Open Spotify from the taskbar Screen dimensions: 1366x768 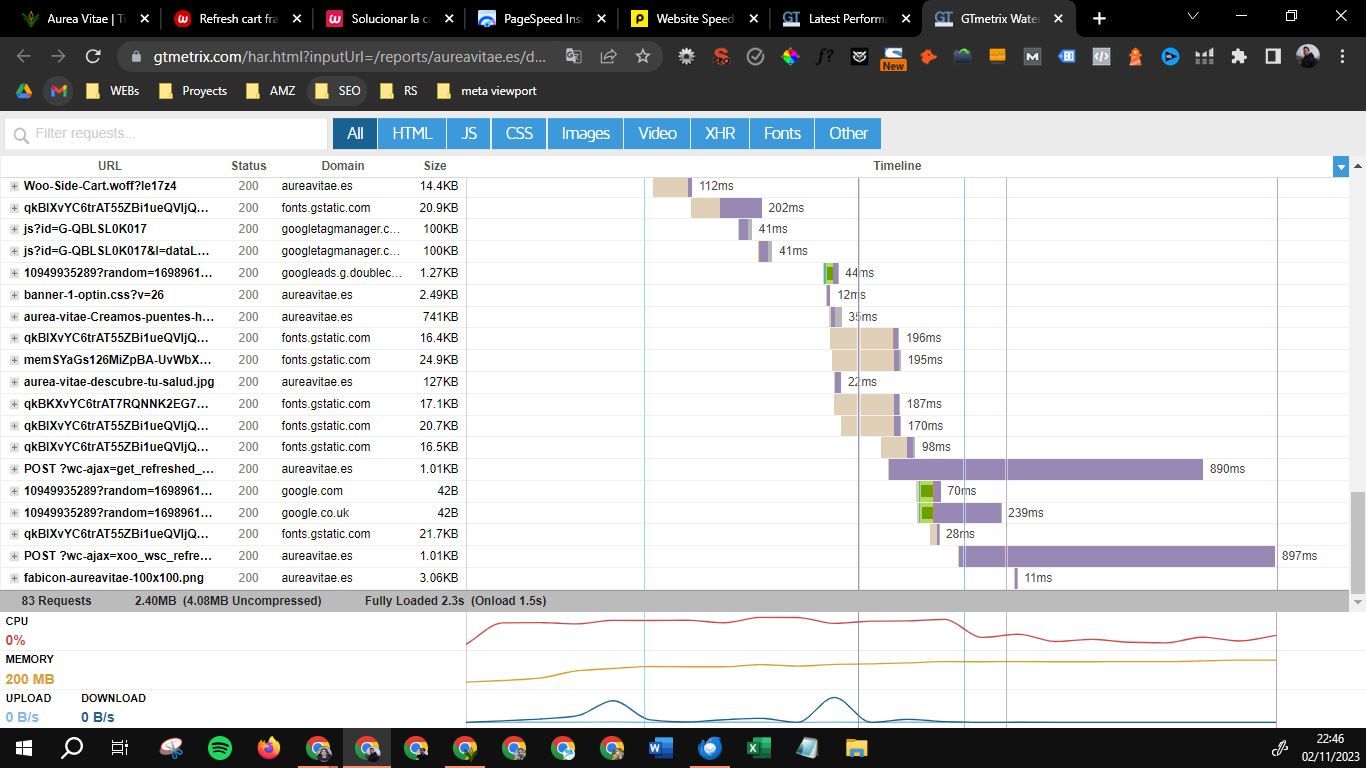220,748
